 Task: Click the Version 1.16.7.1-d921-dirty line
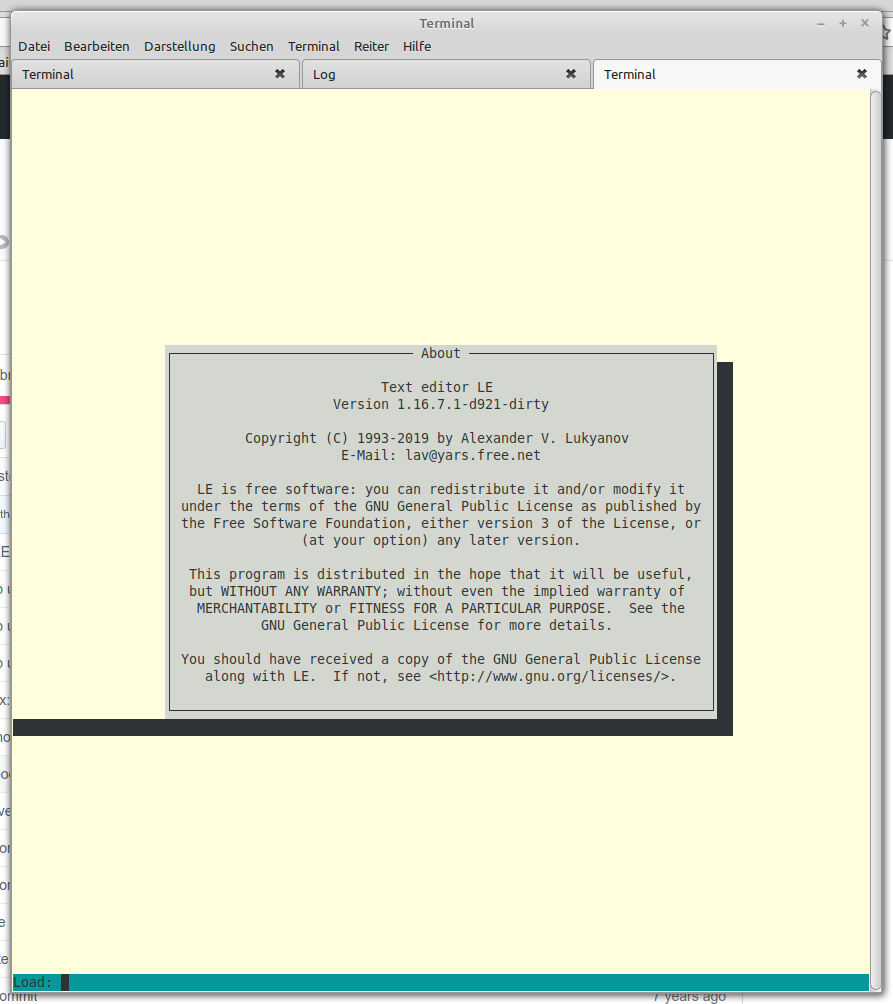[x=440, y=404]
